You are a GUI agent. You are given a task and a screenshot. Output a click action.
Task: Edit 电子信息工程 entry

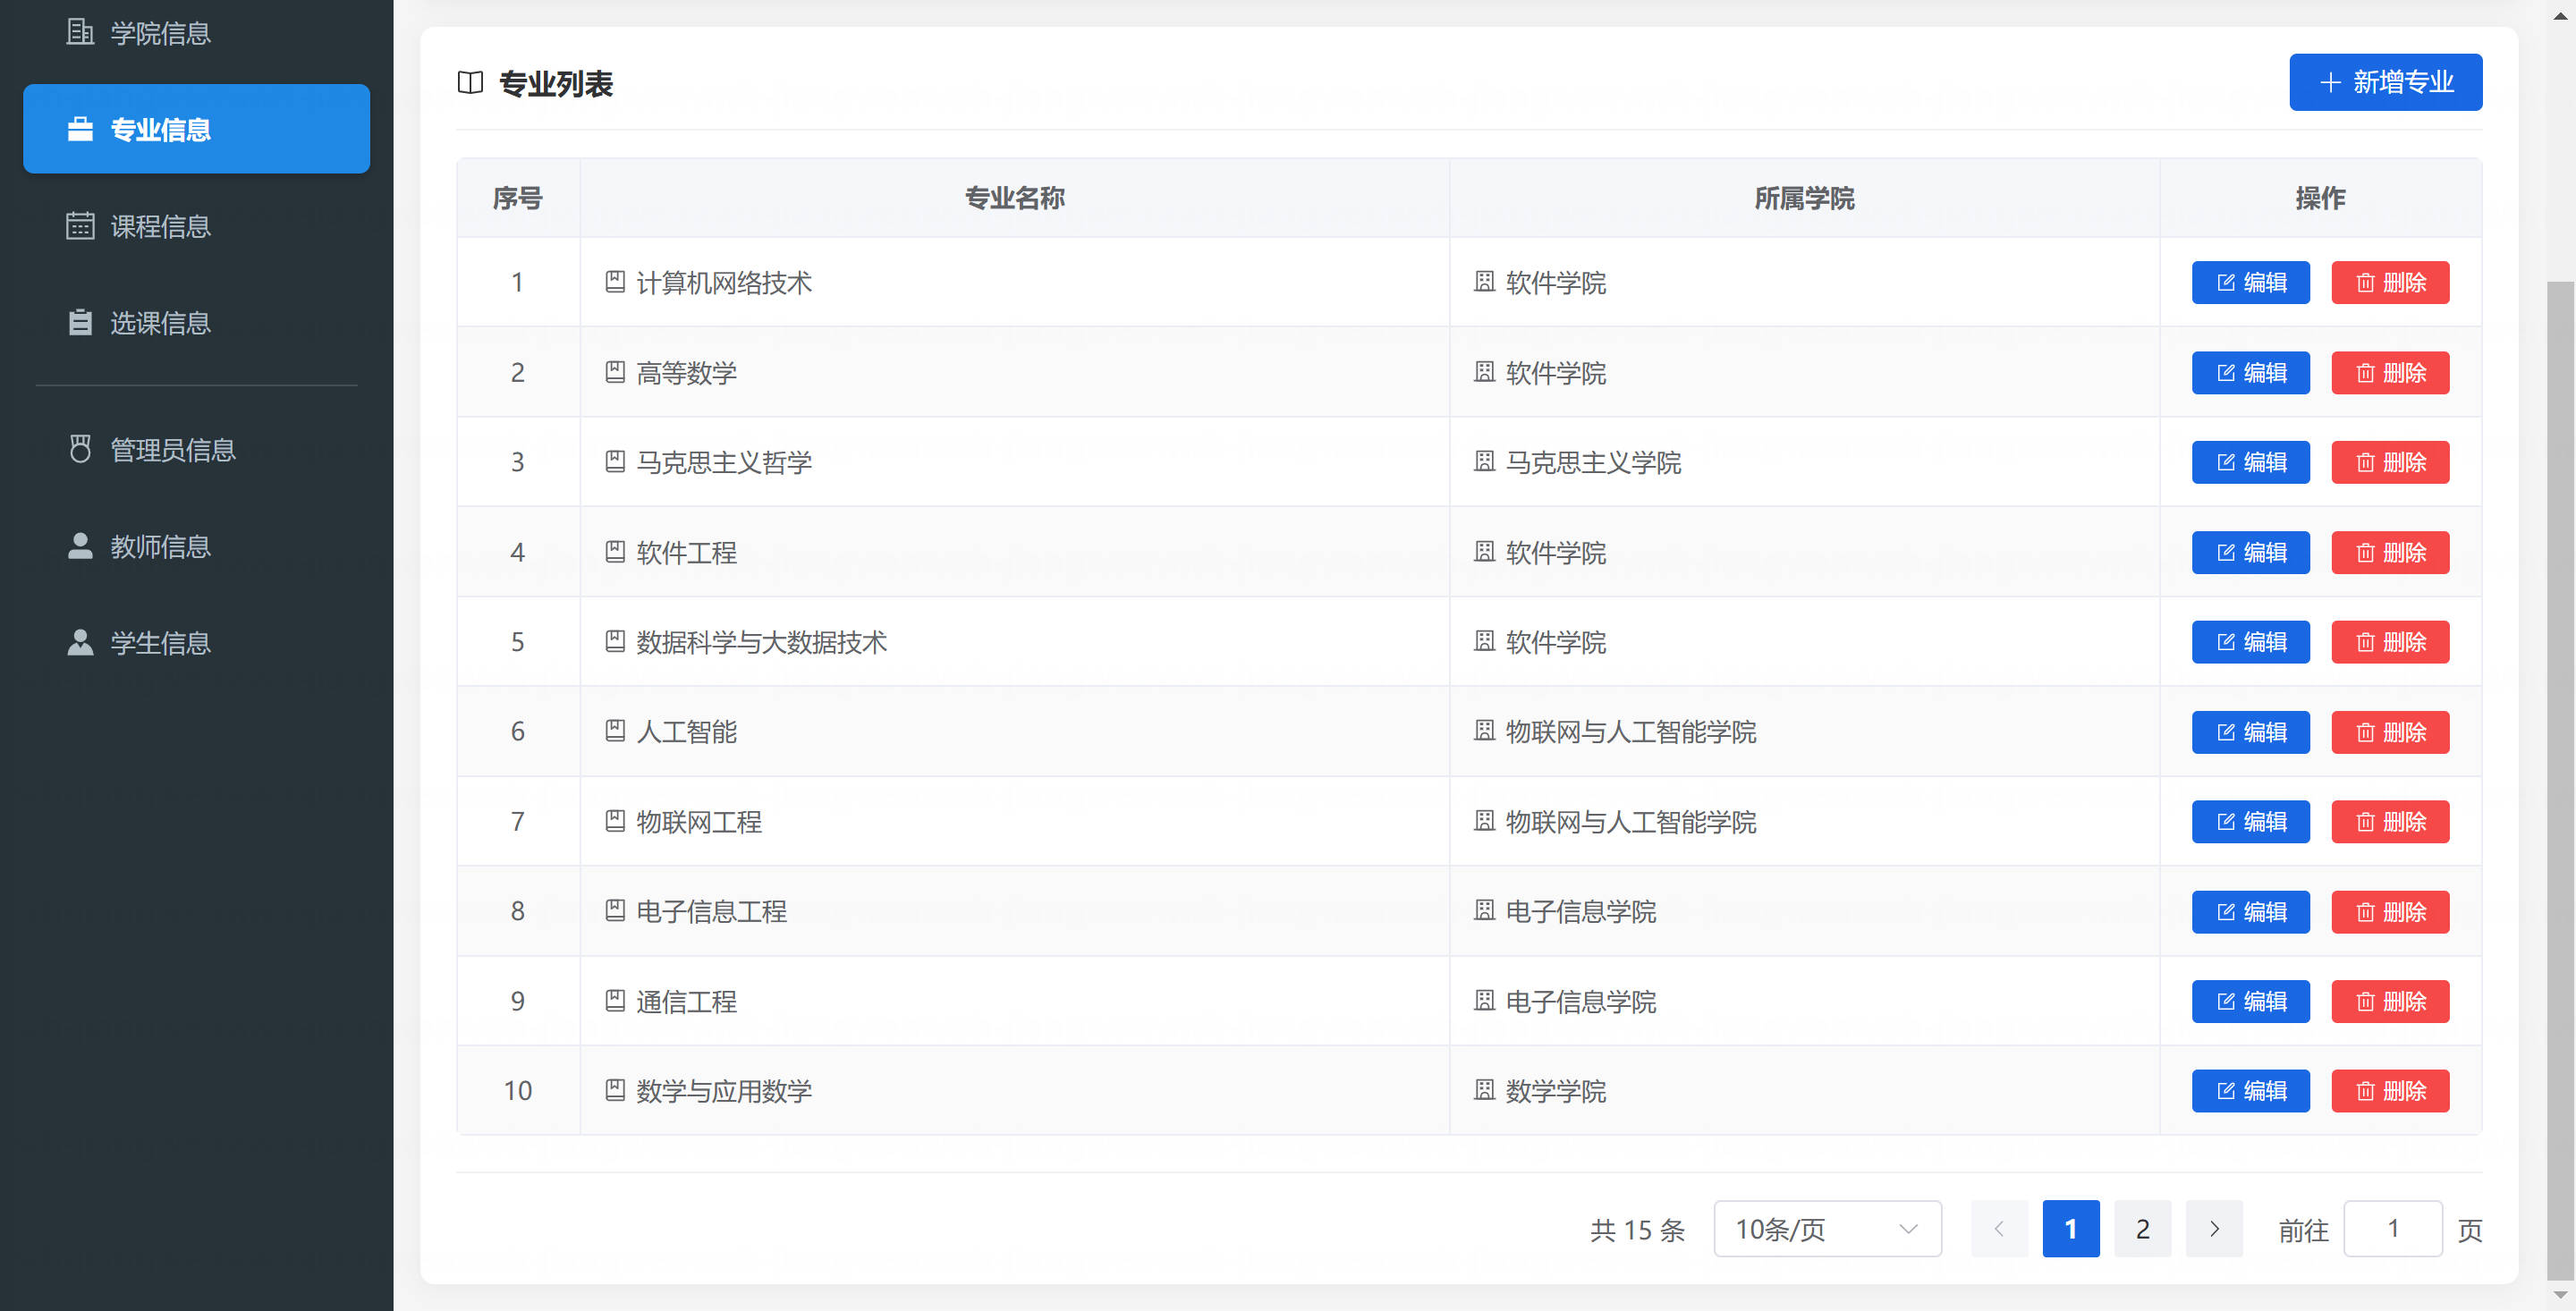tap(2250, 912)
